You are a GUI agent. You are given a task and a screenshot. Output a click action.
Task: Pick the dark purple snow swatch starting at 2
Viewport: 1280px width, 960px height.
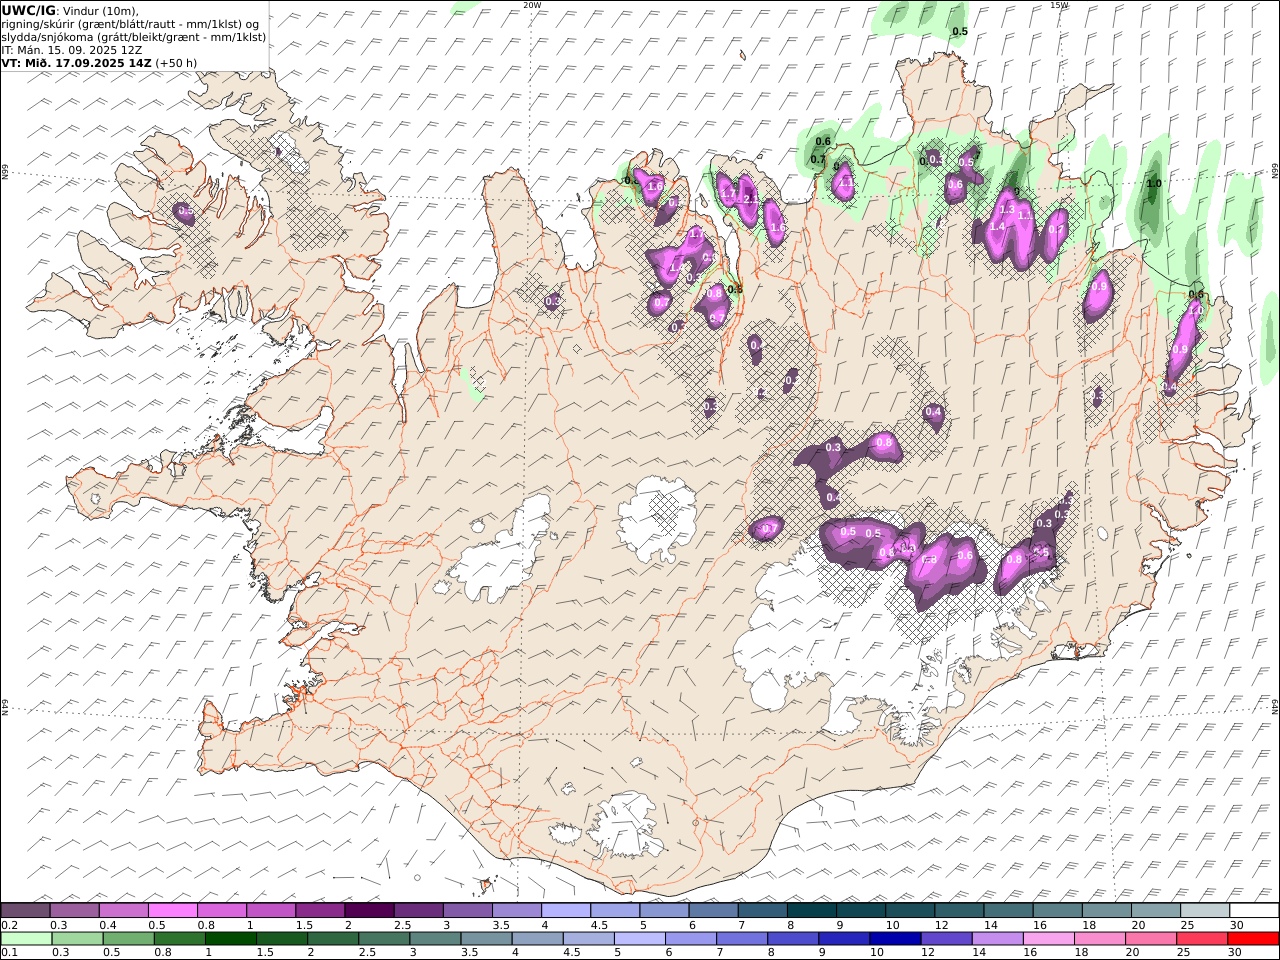click(368, 911)
